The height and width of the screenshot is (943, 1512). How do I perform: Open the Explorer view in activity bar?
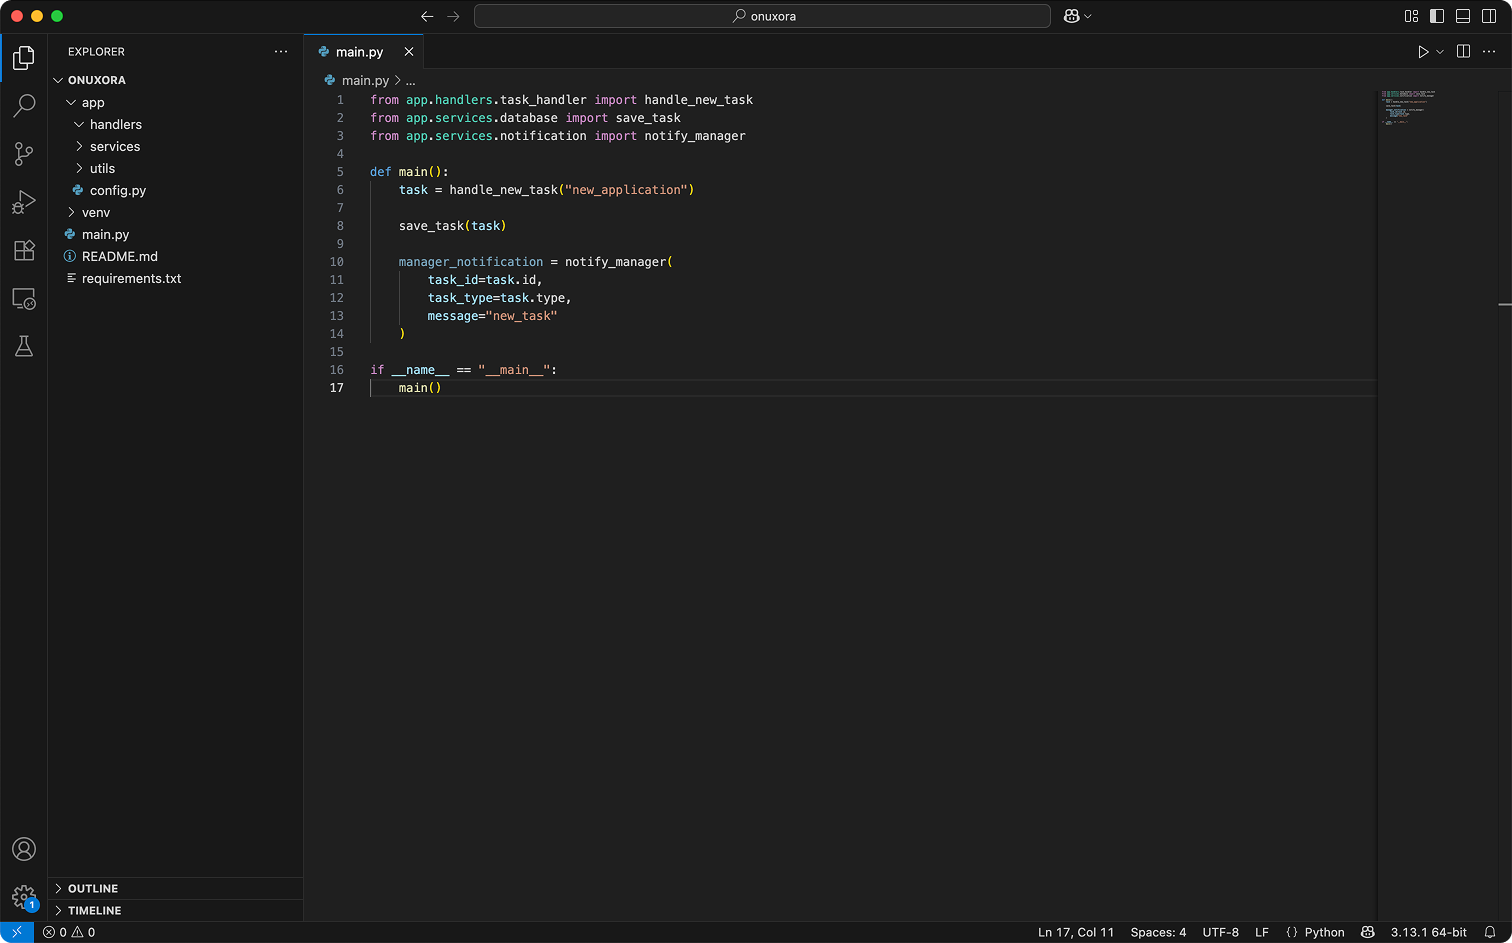tap(24, 58)
